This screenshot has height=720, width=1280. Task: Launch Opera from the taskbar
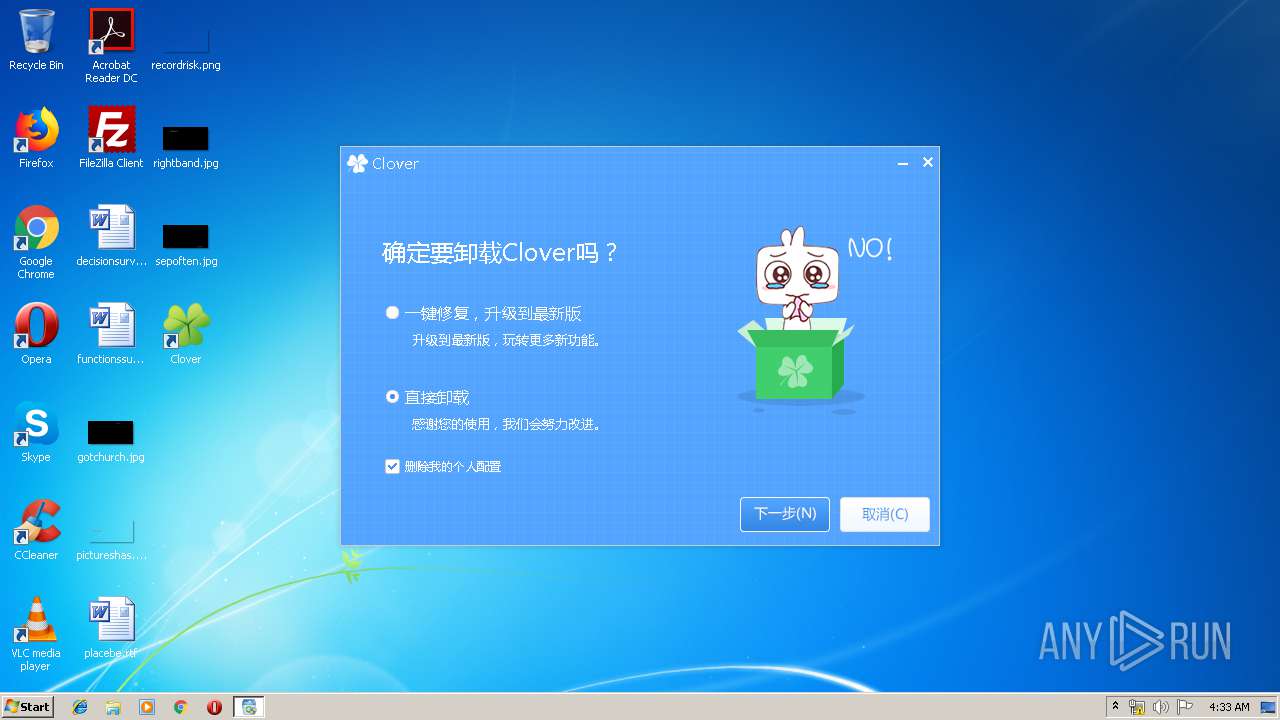pos(214,707)
